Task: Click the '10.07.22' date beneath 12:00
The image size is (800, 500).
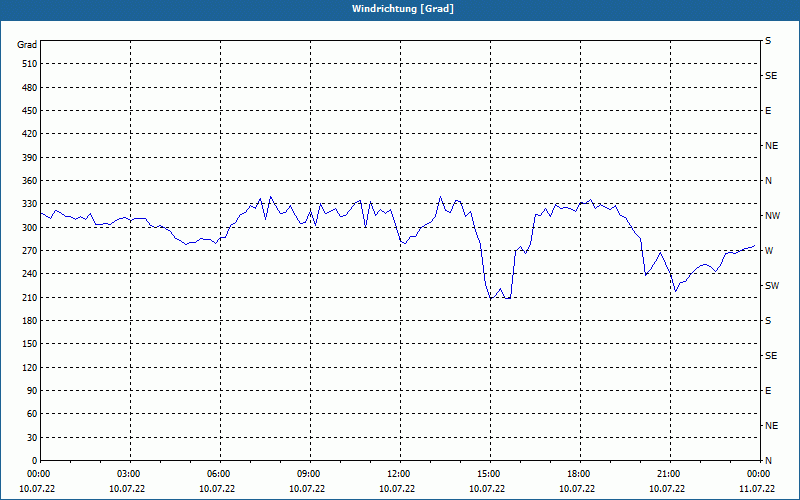Action: [x=397, y=489]
